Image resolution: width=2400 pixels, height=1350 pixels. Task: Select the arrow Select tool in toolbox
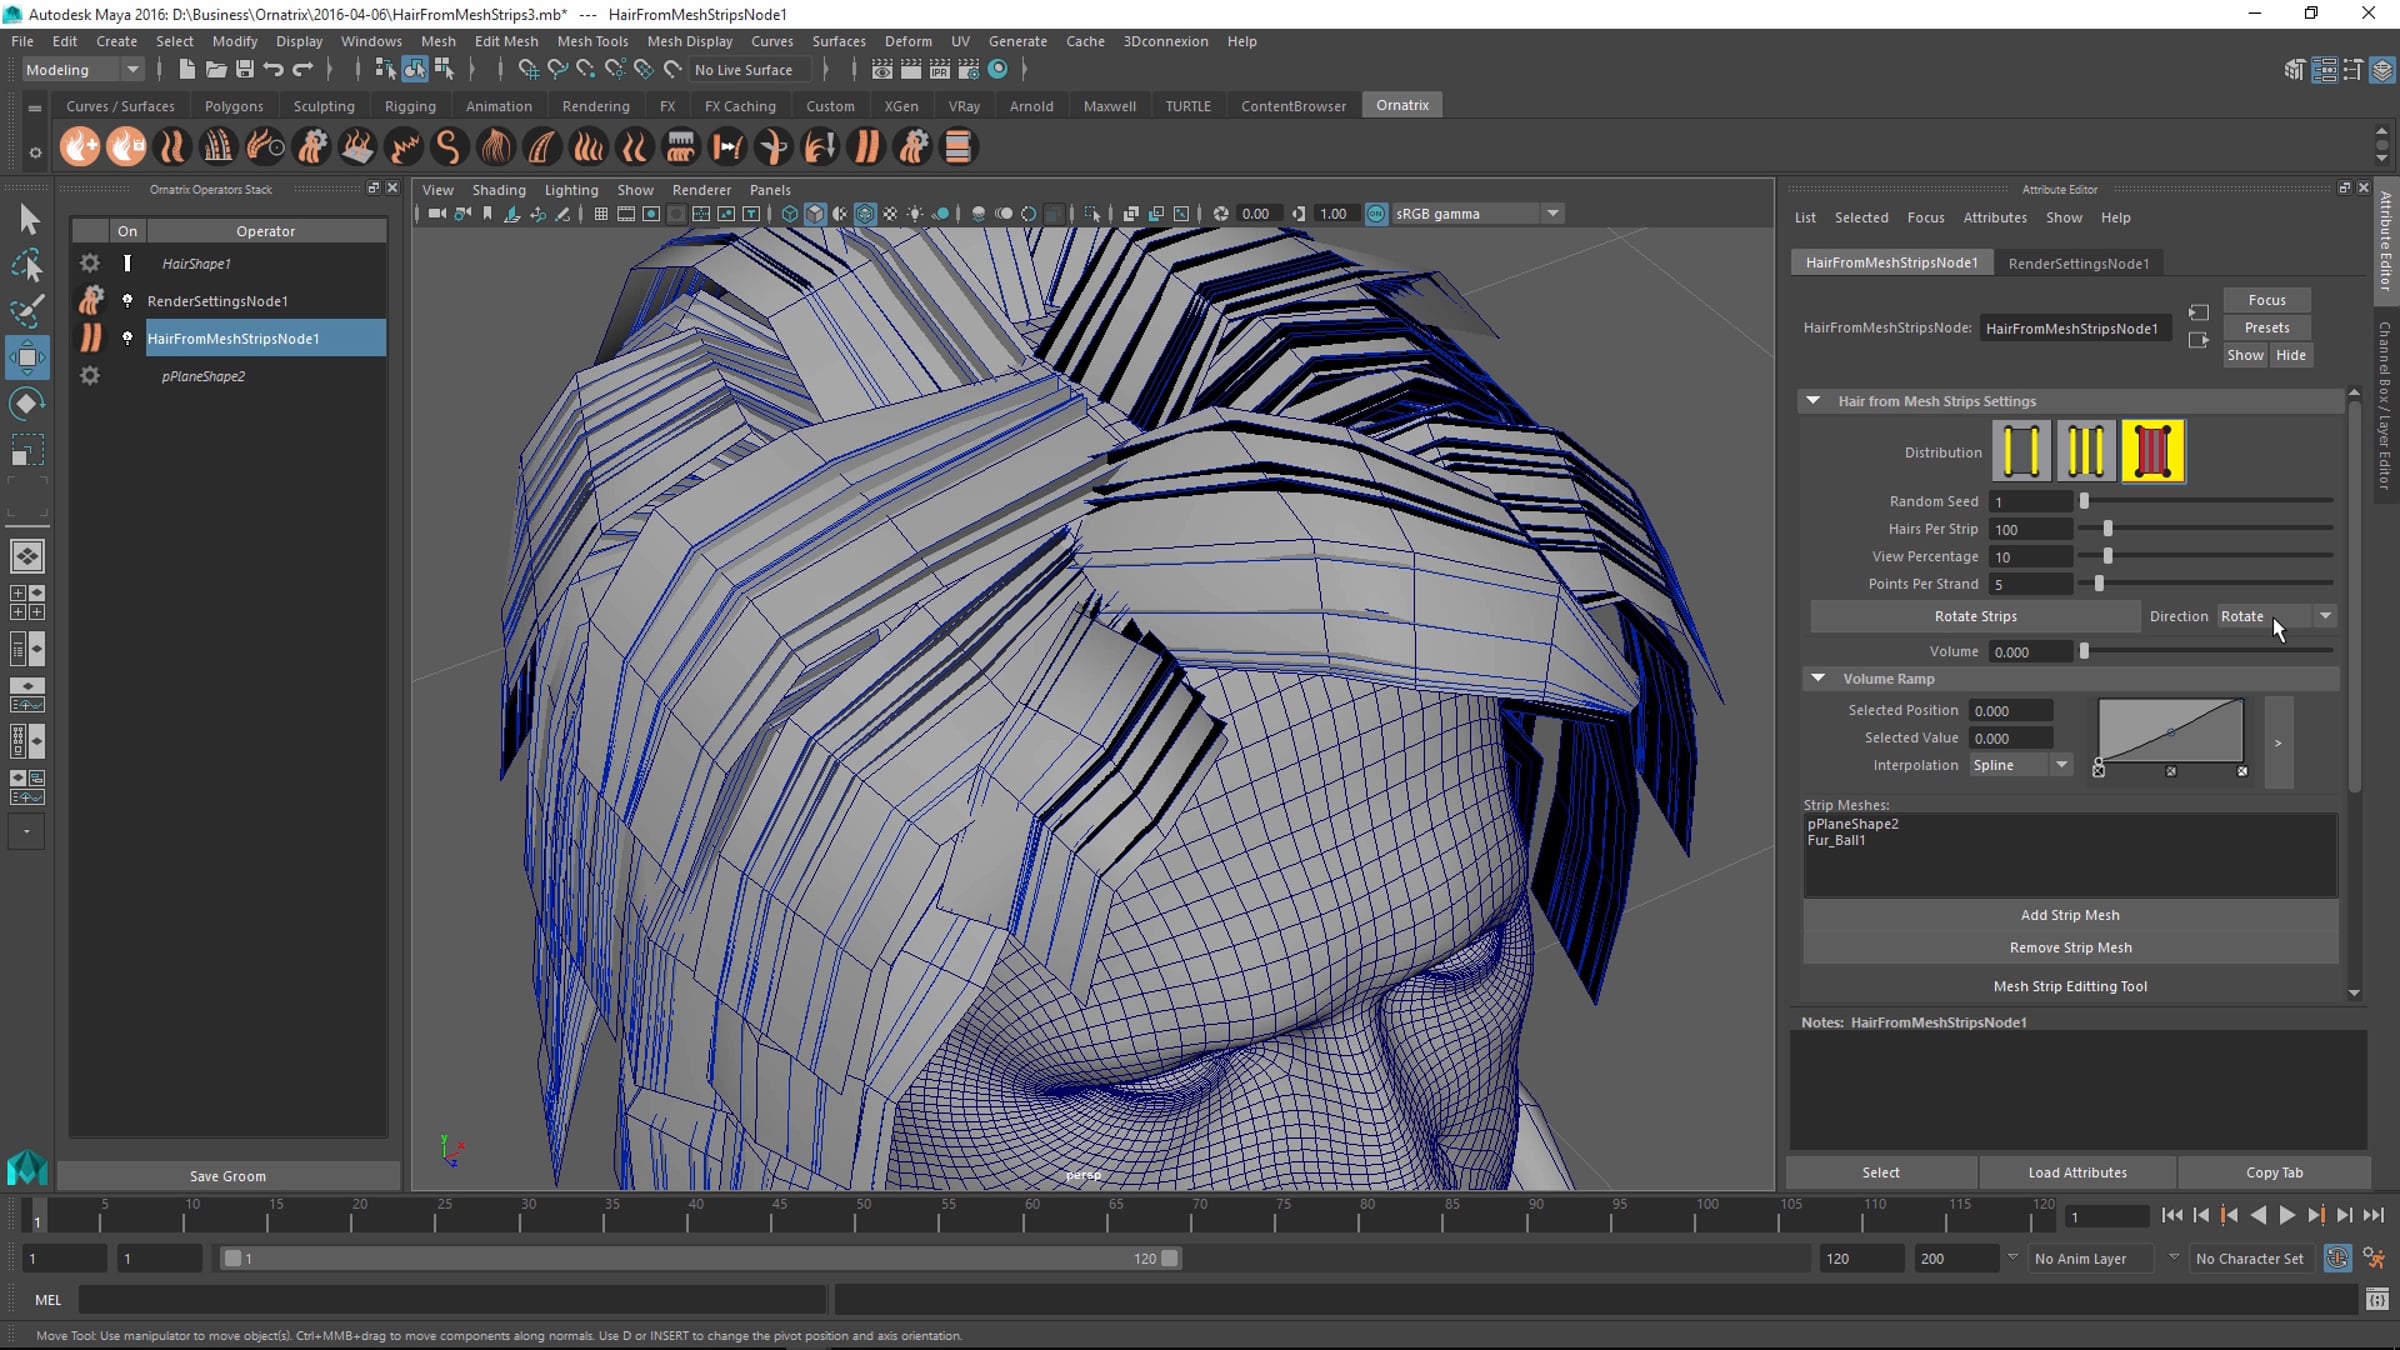coord(28,219)
